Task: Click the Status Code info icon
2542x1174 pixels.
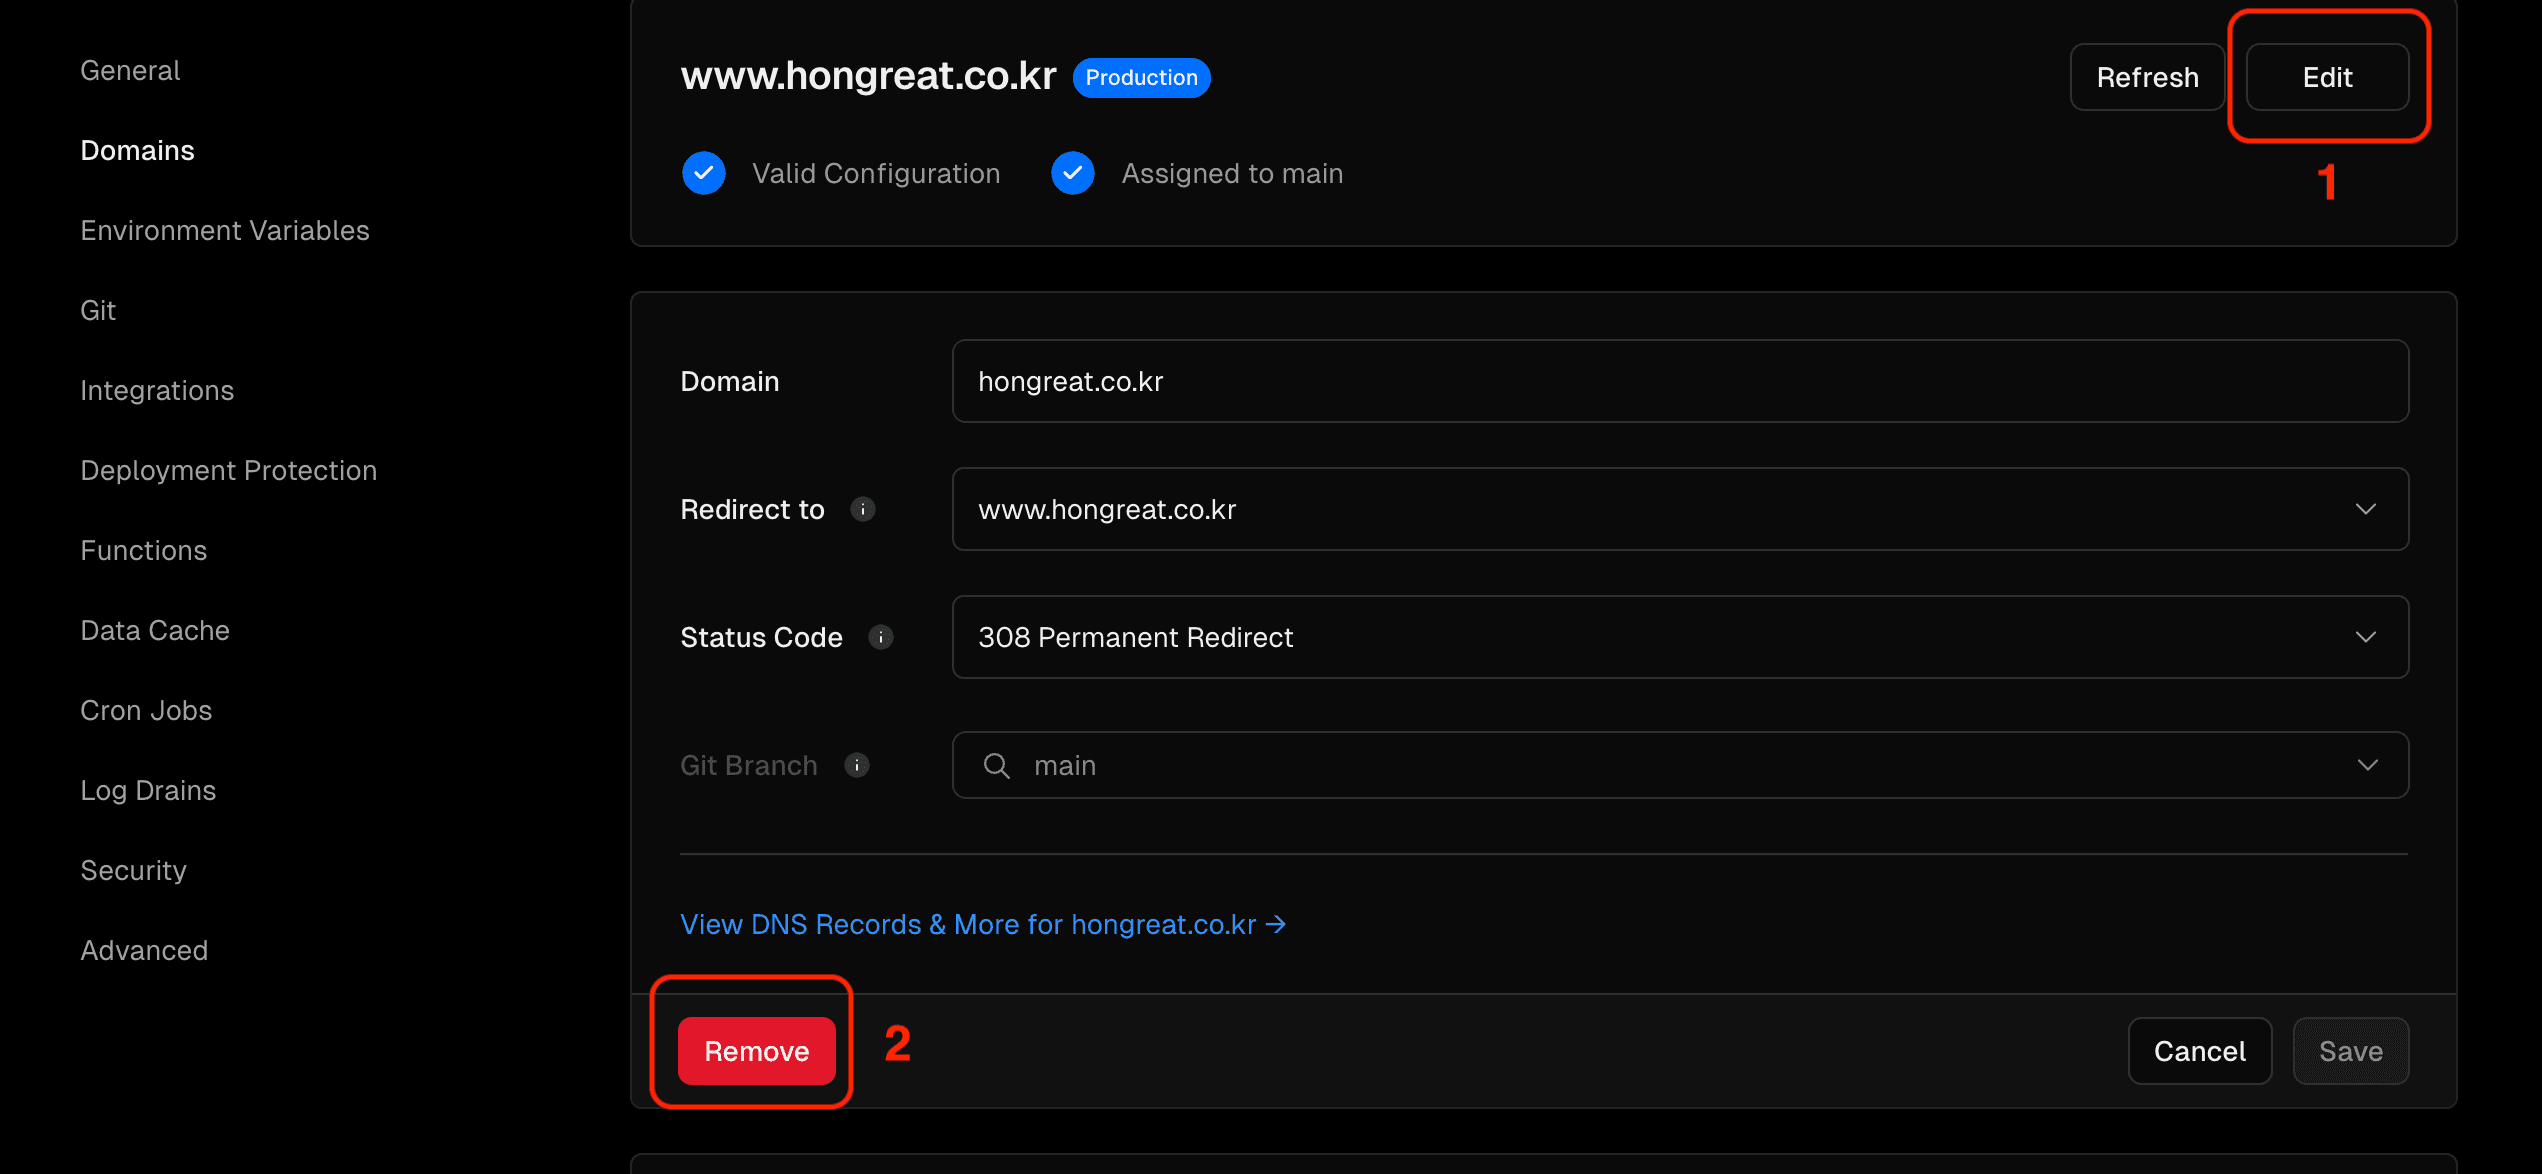Action: tap(880, 638)
